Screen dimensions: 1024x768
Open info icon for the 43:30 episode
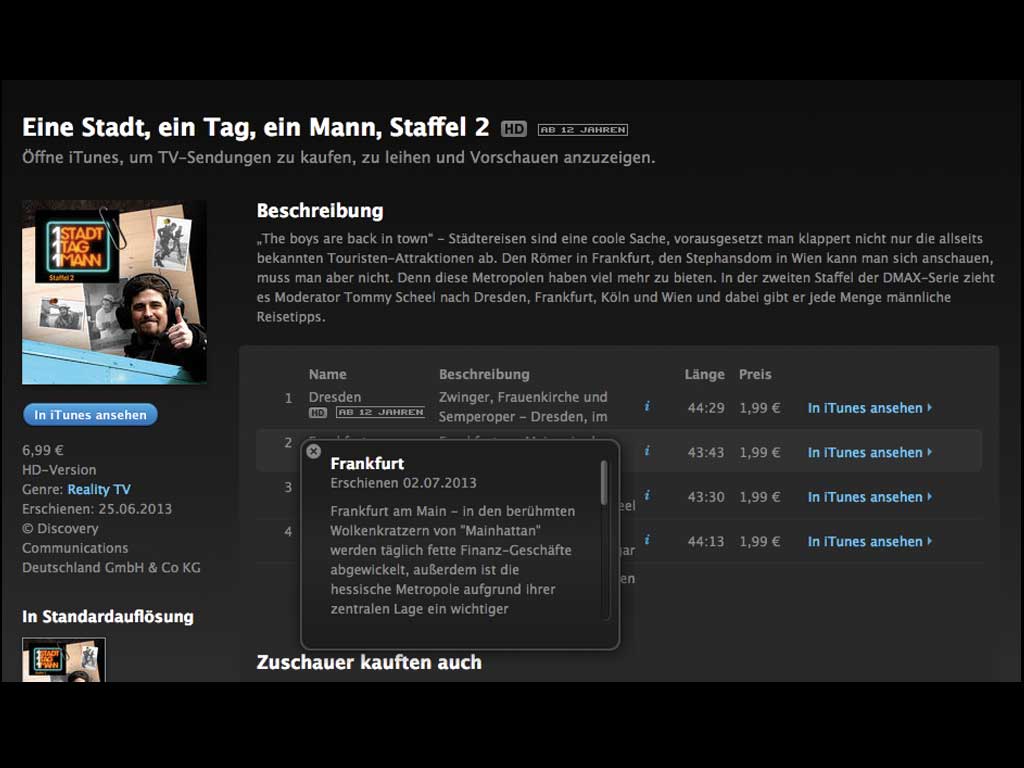pyautogui.click(x=647, y=496)
